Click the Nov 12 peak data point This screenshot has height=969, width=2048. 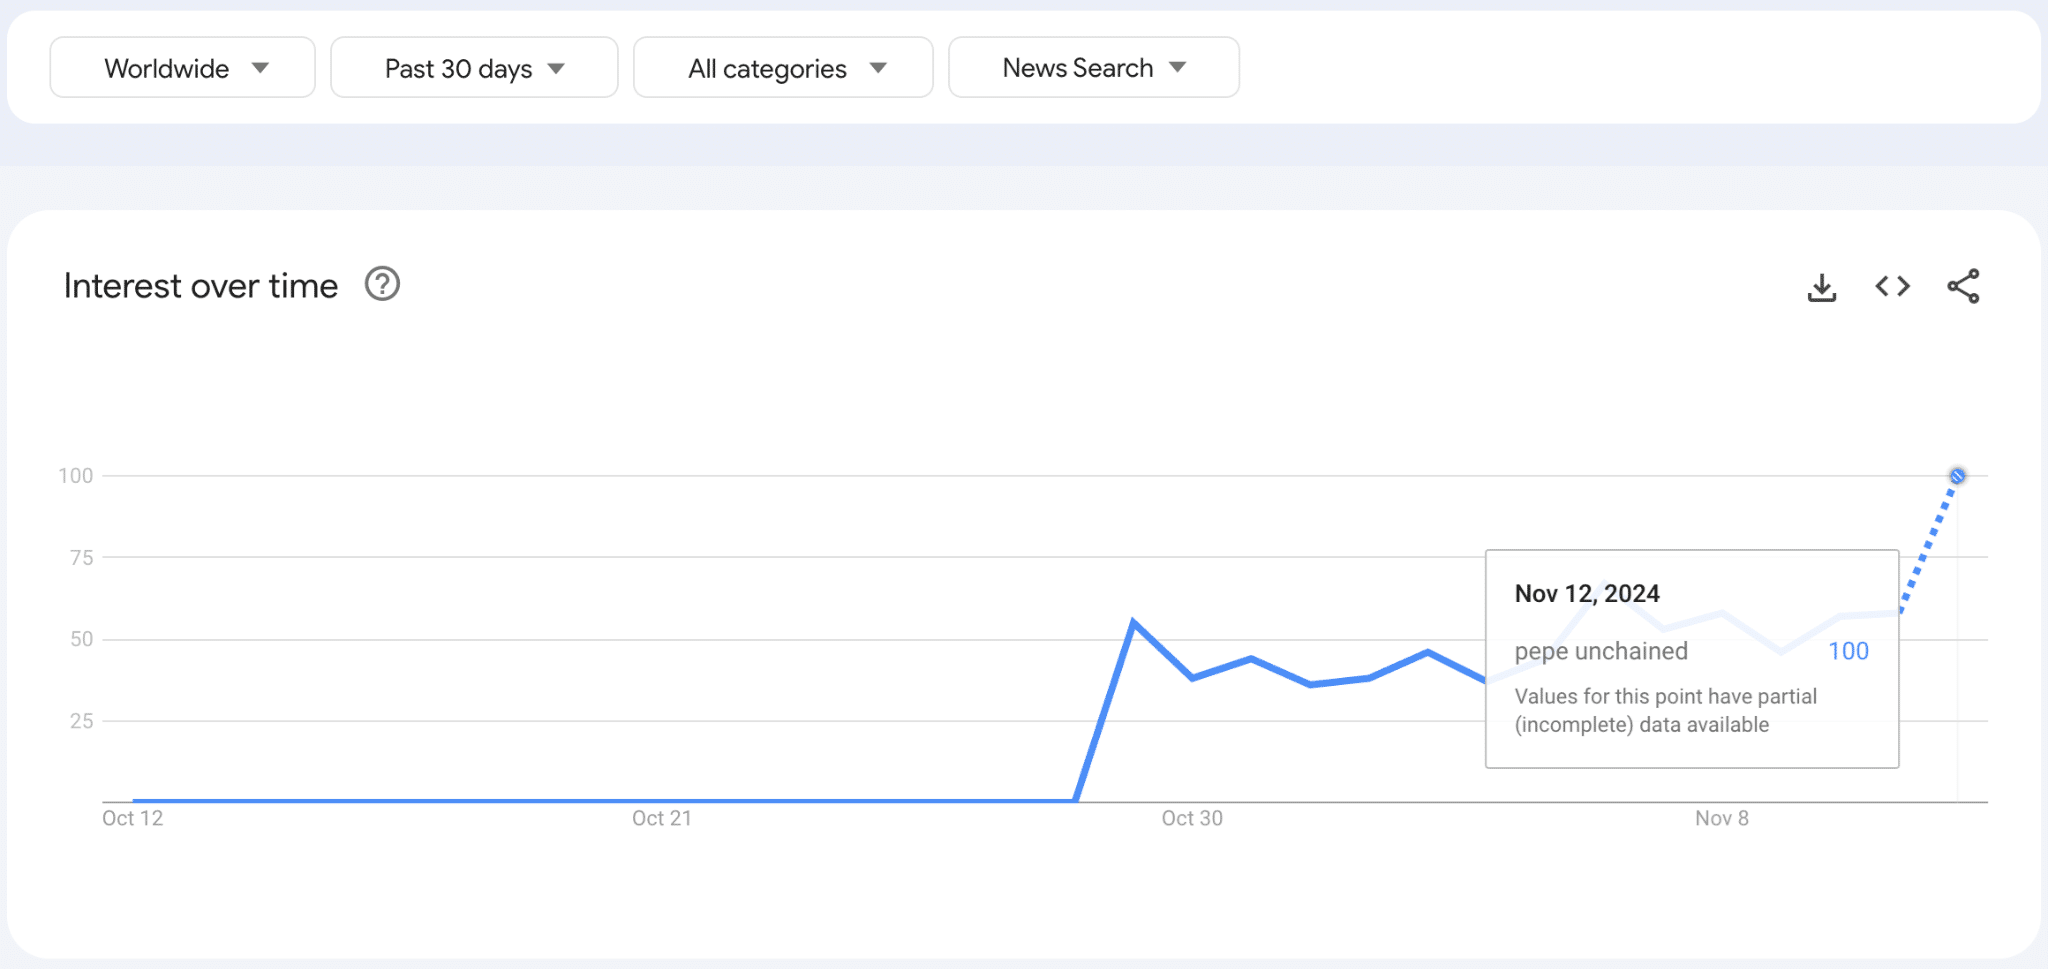tap(1957, 476)
